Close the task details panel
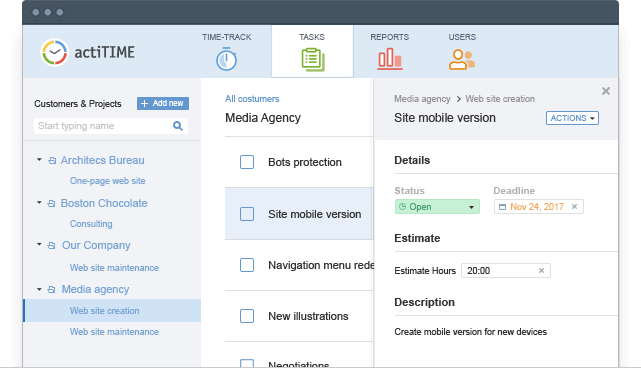This screenshot has width=641, height=368. coord(606,91)
